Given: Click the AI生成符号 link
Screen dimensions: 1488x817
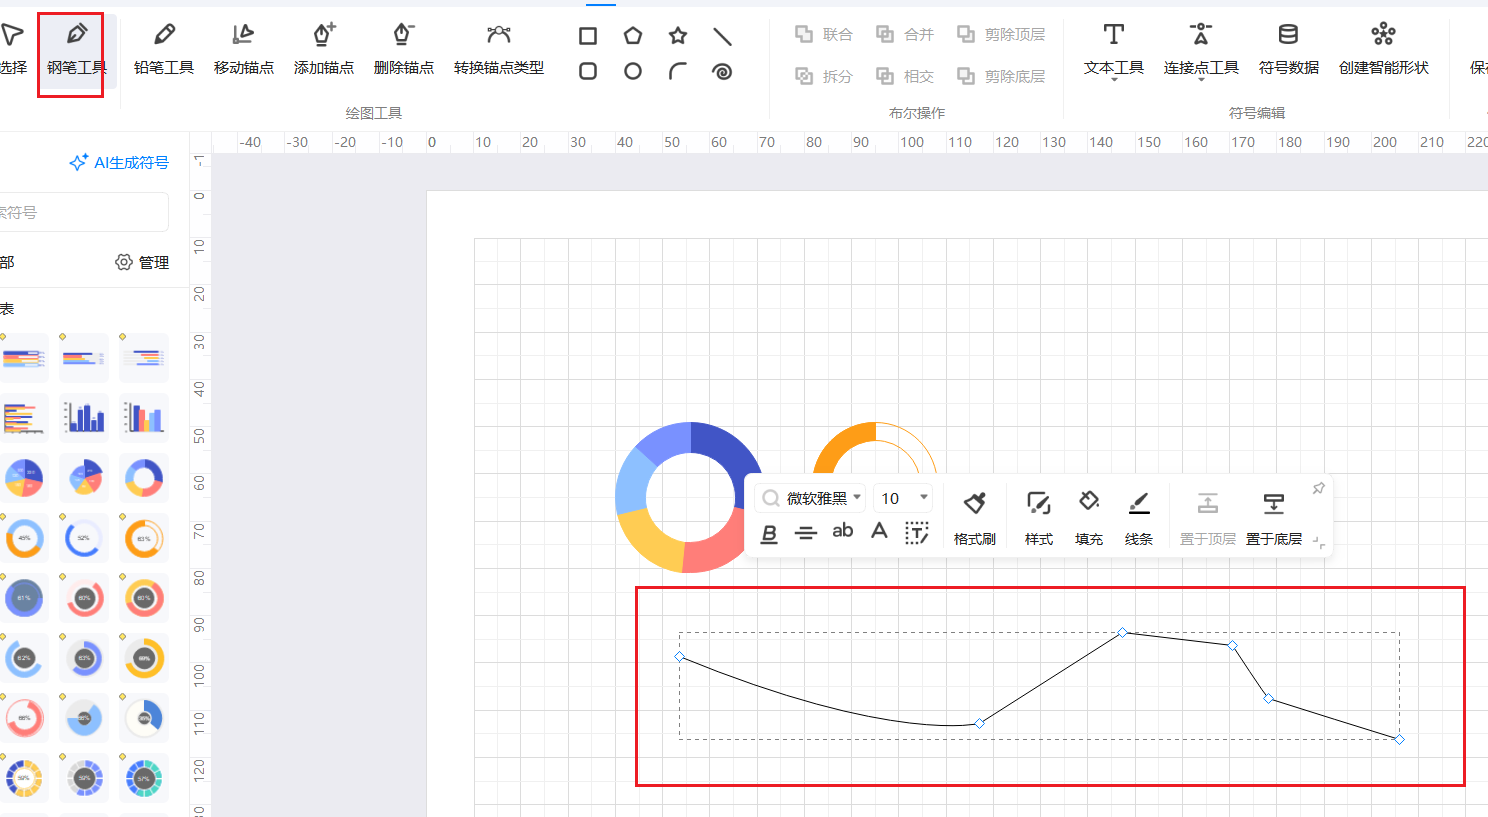Looking at the screenshot, I should (x=120, y=162).
